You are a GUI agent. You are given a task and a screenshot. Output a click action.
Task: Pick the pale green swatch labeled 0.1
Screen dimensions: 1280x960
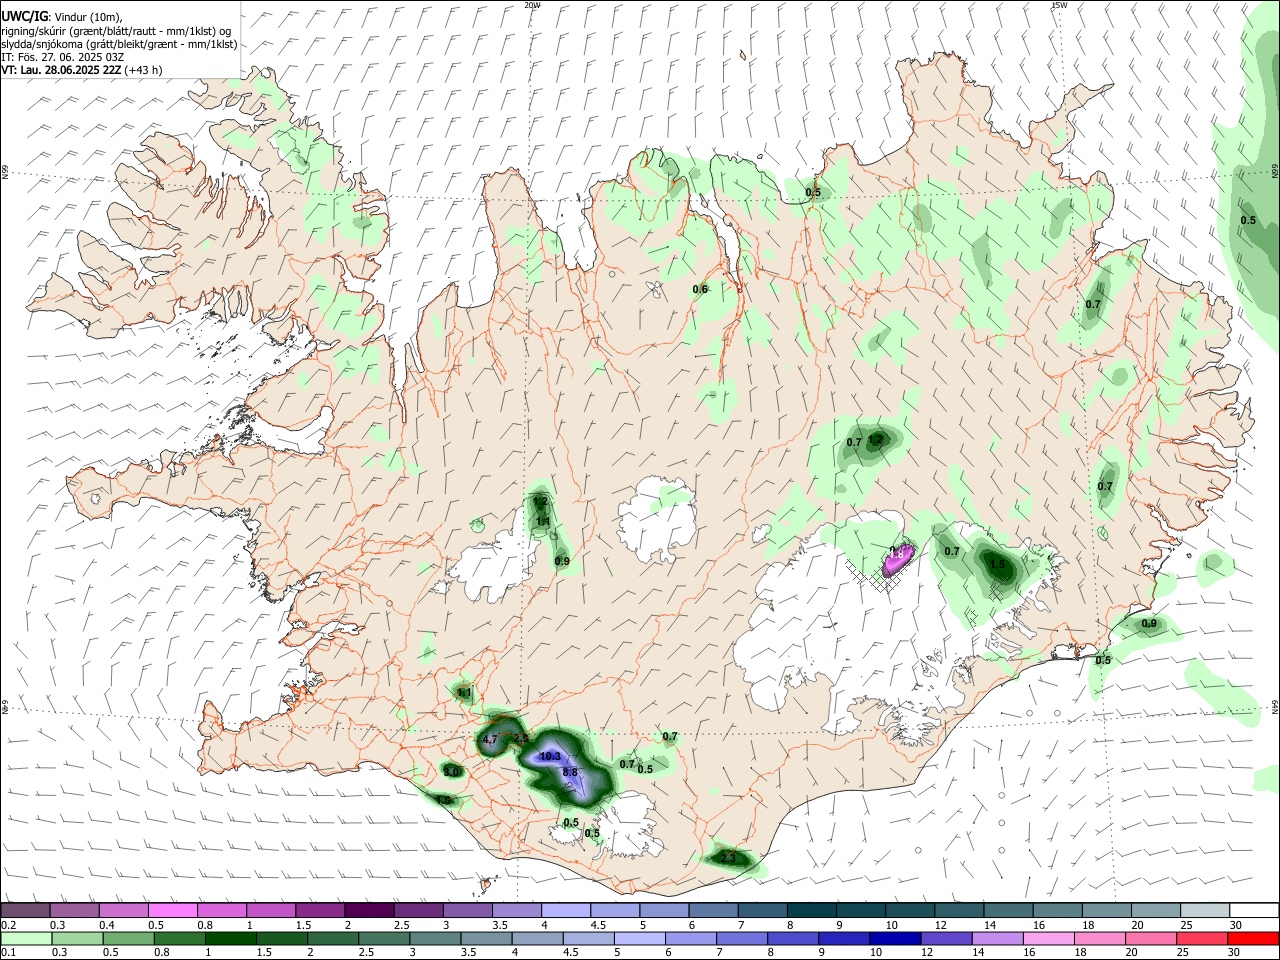point(27,938)
